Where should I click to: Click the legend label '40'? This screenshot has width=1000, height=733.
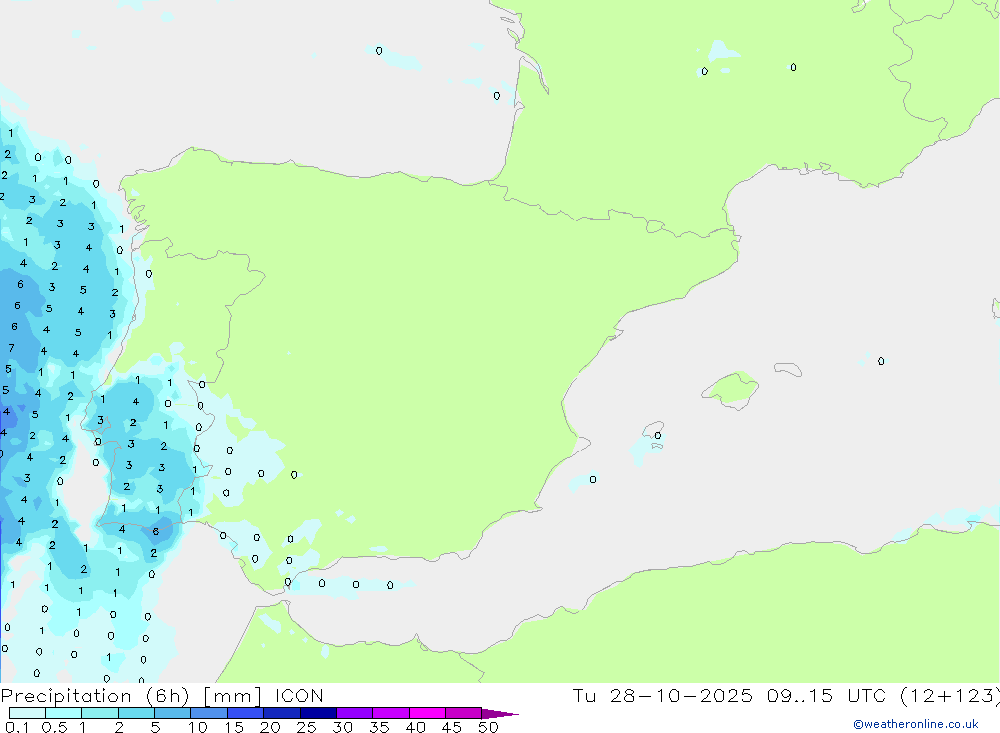pos(415,727)
